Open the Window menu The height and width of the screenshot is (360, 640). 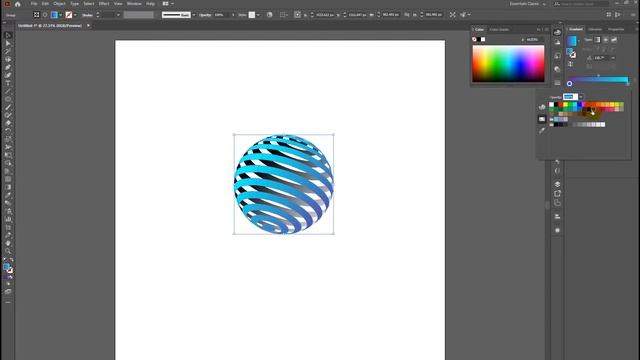click(x=134, y=4)
